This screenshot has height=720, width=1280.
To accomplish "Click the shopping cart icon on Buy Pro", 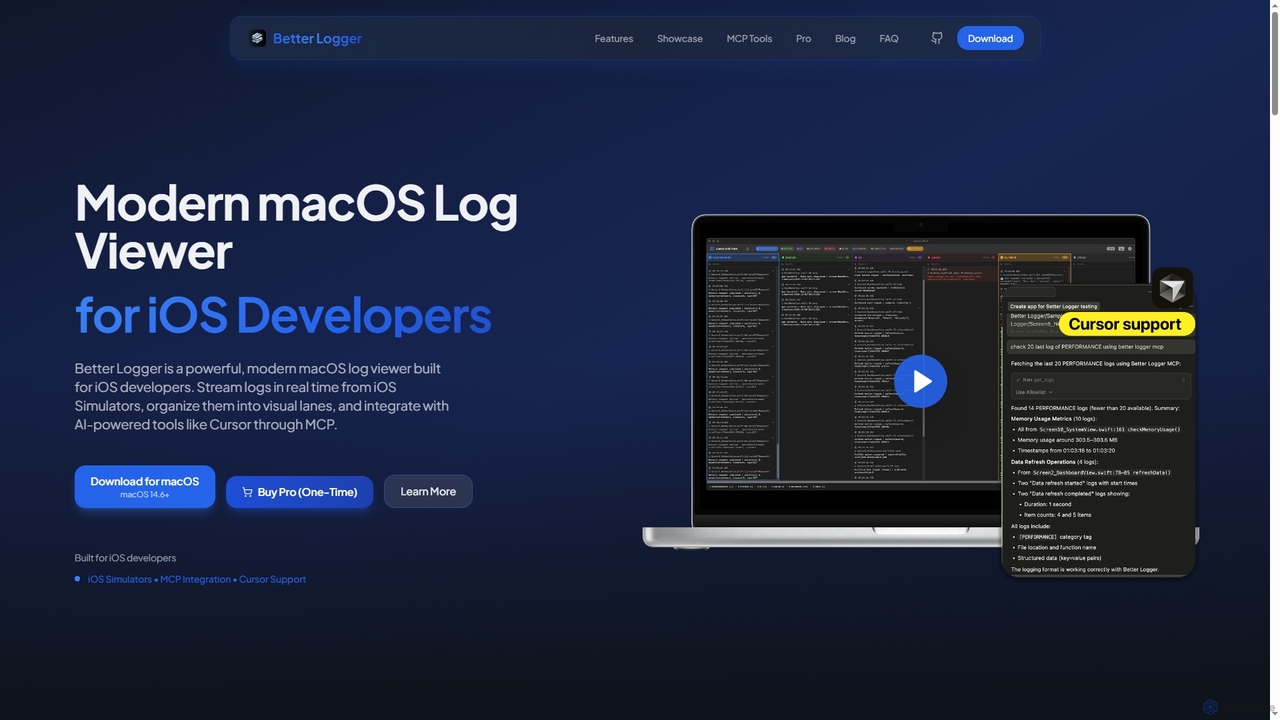I will 247,492.
